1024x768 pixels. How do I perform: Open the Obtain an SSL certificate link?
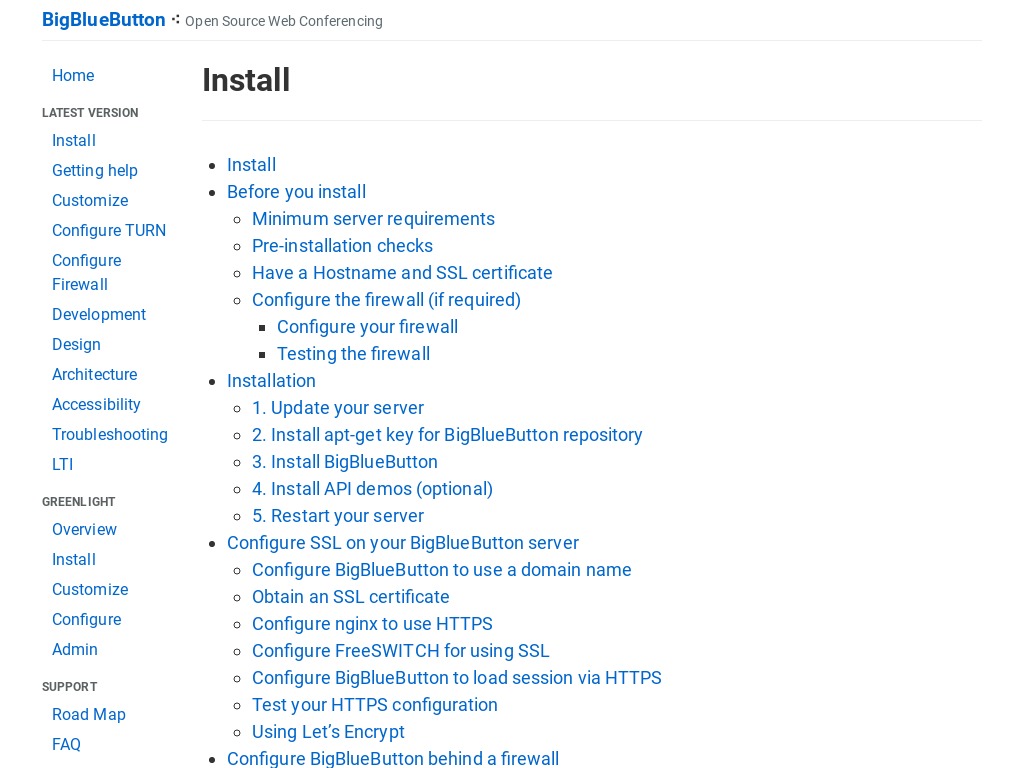click(x=351, y=597)
